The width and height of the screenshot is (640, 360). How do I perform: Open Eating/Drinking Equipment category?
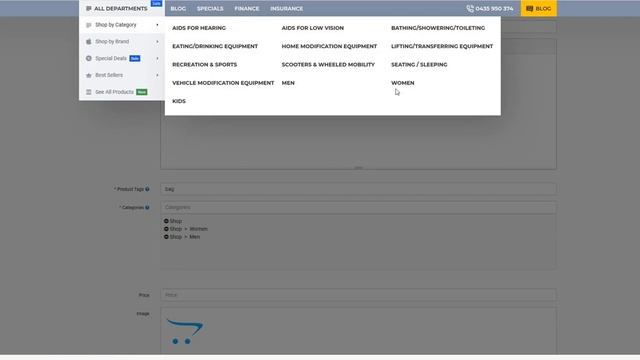(215, 46)
